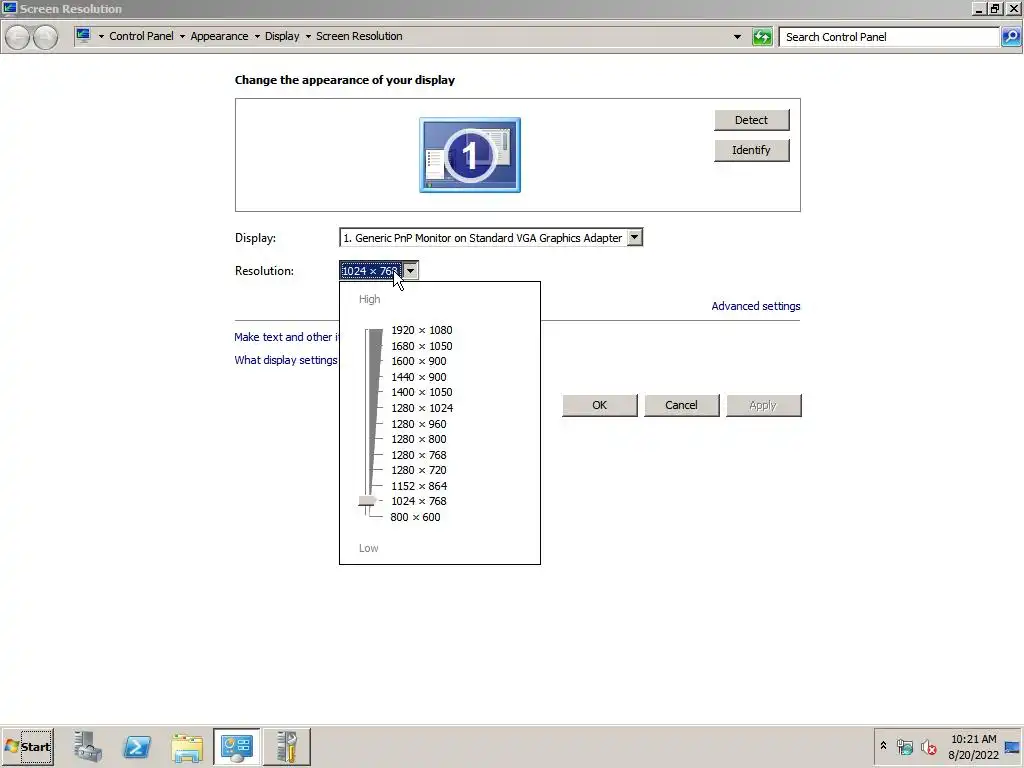Select 1024 × 768 resolution entry
The width and height of the screenshot is (1024, 768).
click(x=419, y=502)
